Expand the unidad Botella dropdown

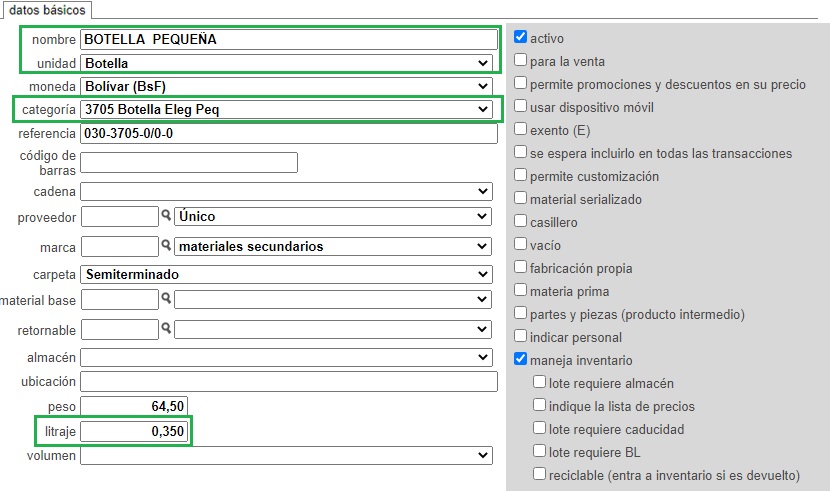(286, 63)
